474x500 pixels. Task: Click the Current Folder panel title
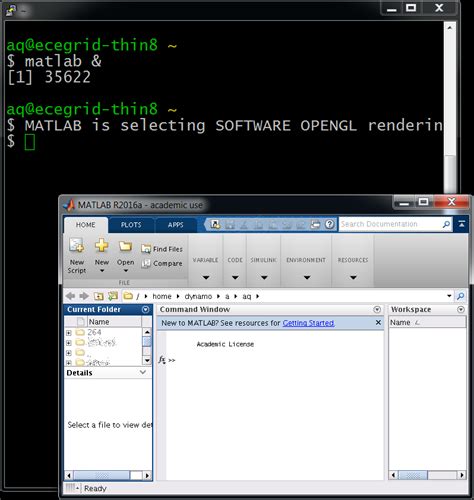coord(94,309)
